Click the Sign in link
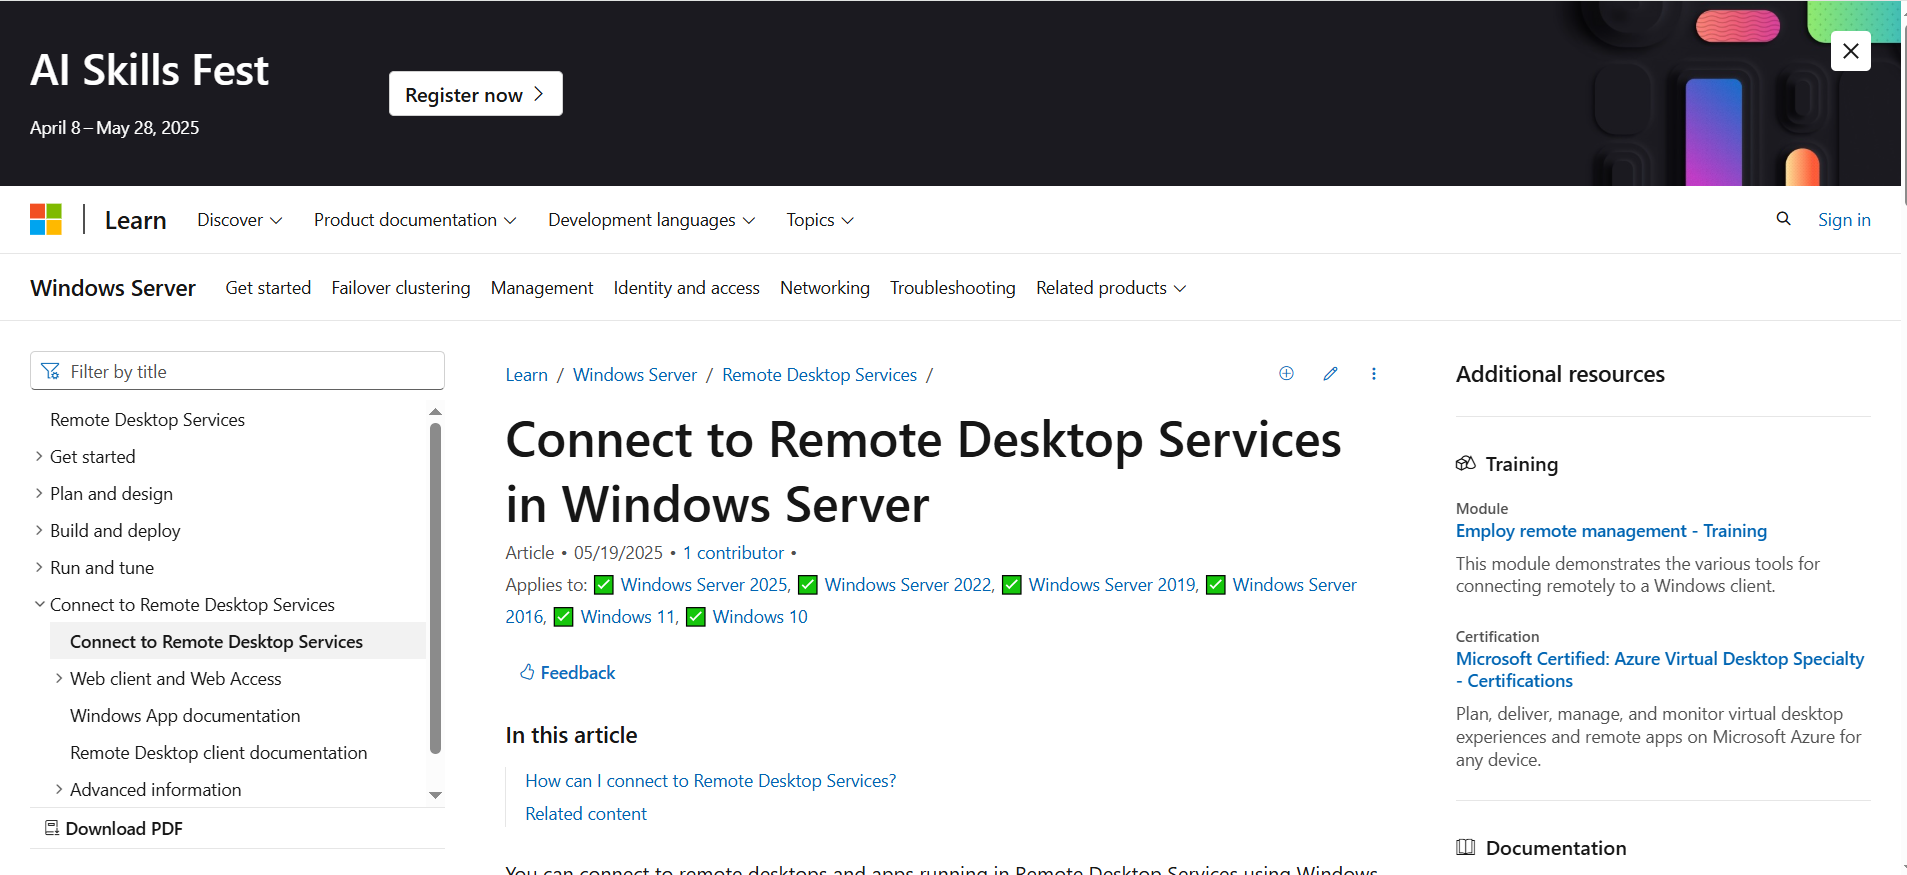 coord(1844,220)
